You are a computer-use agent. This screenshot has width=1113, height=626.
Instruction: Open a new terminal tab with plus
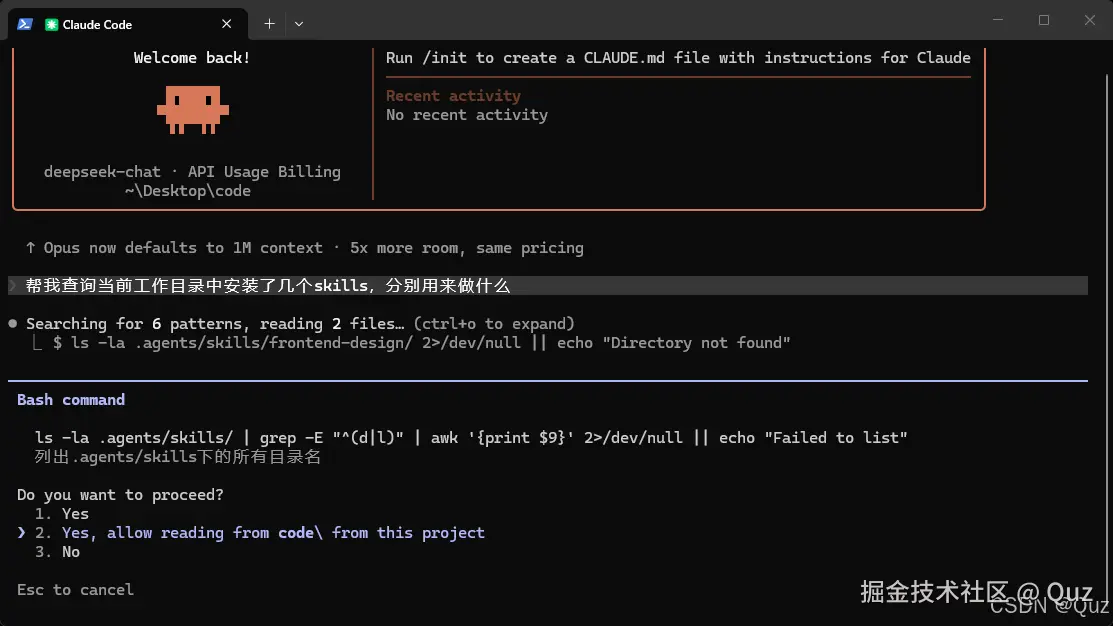[269, 23]
